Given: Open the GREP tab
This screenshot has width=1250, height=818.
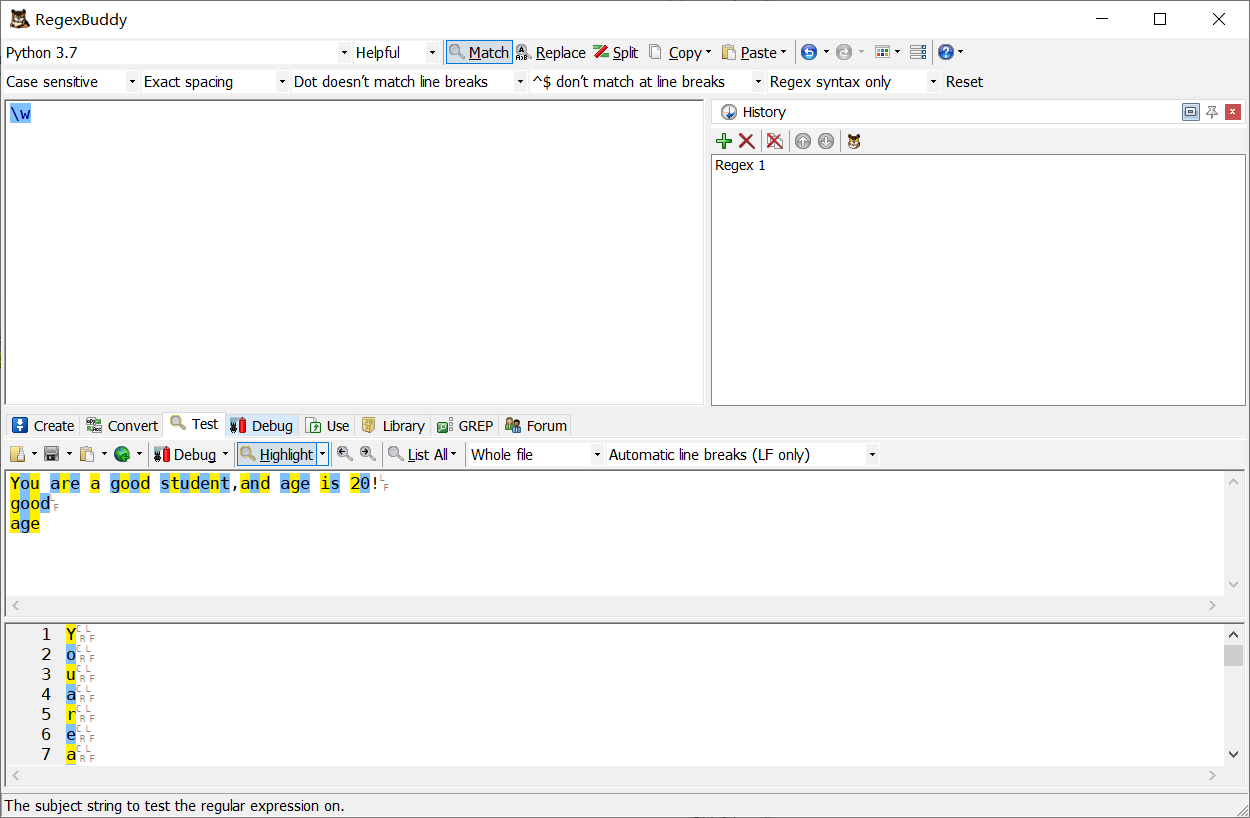Looking at the screenshot, I should click(x=465, y=425).
